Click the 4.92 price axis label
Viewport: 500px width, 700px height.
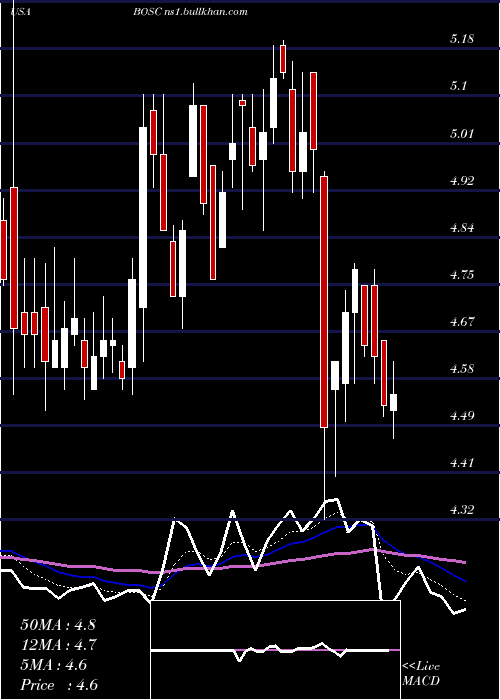[x=462, y=180]
